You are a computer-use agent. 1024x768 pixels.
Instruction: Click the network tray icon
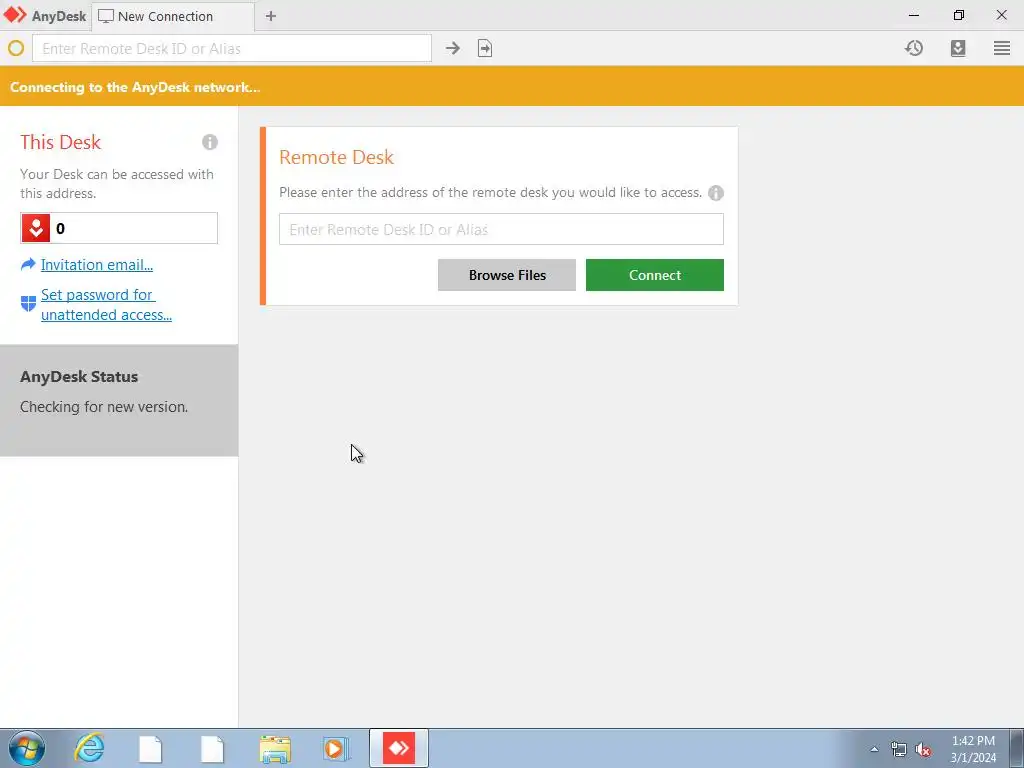coord(899,750)
